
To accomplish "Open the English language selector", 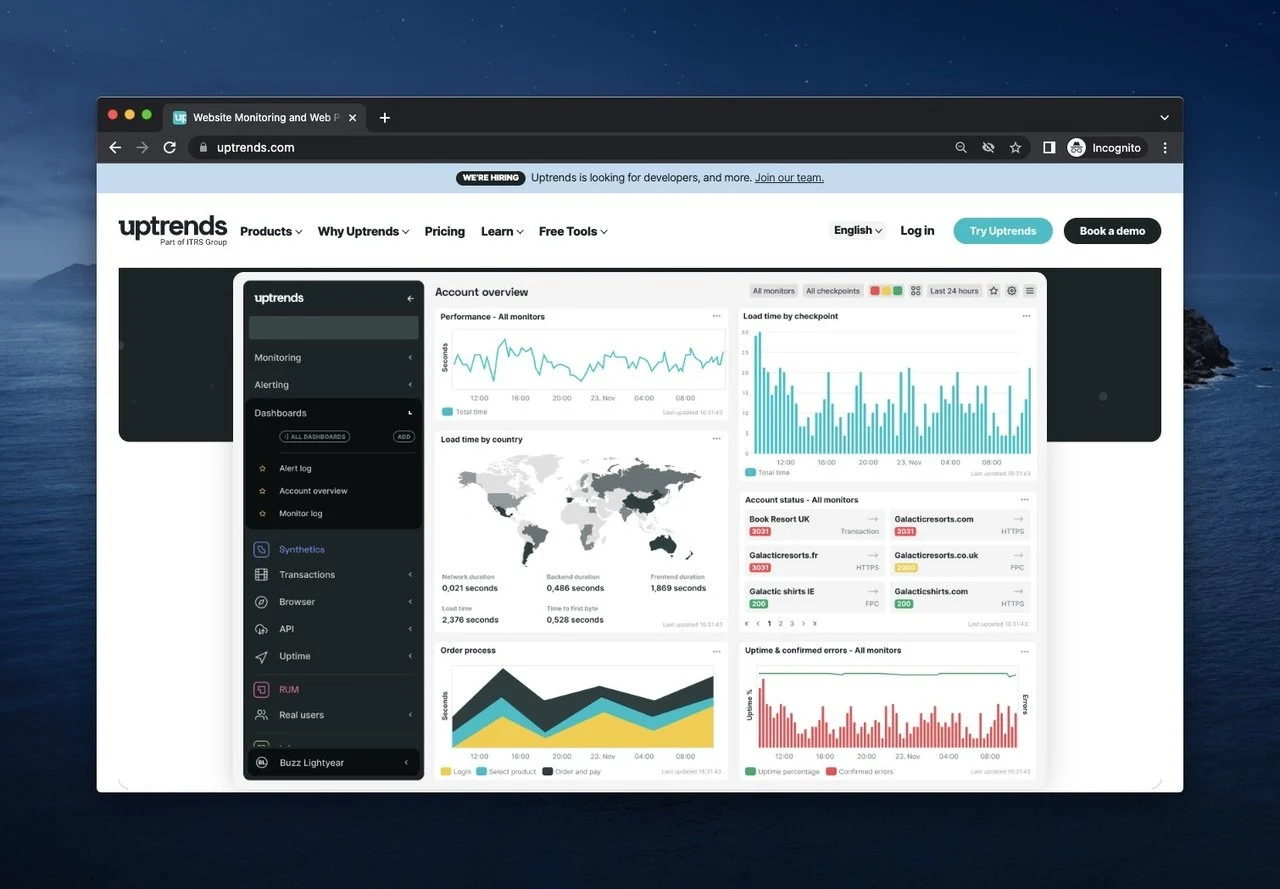I will (858, 230).
